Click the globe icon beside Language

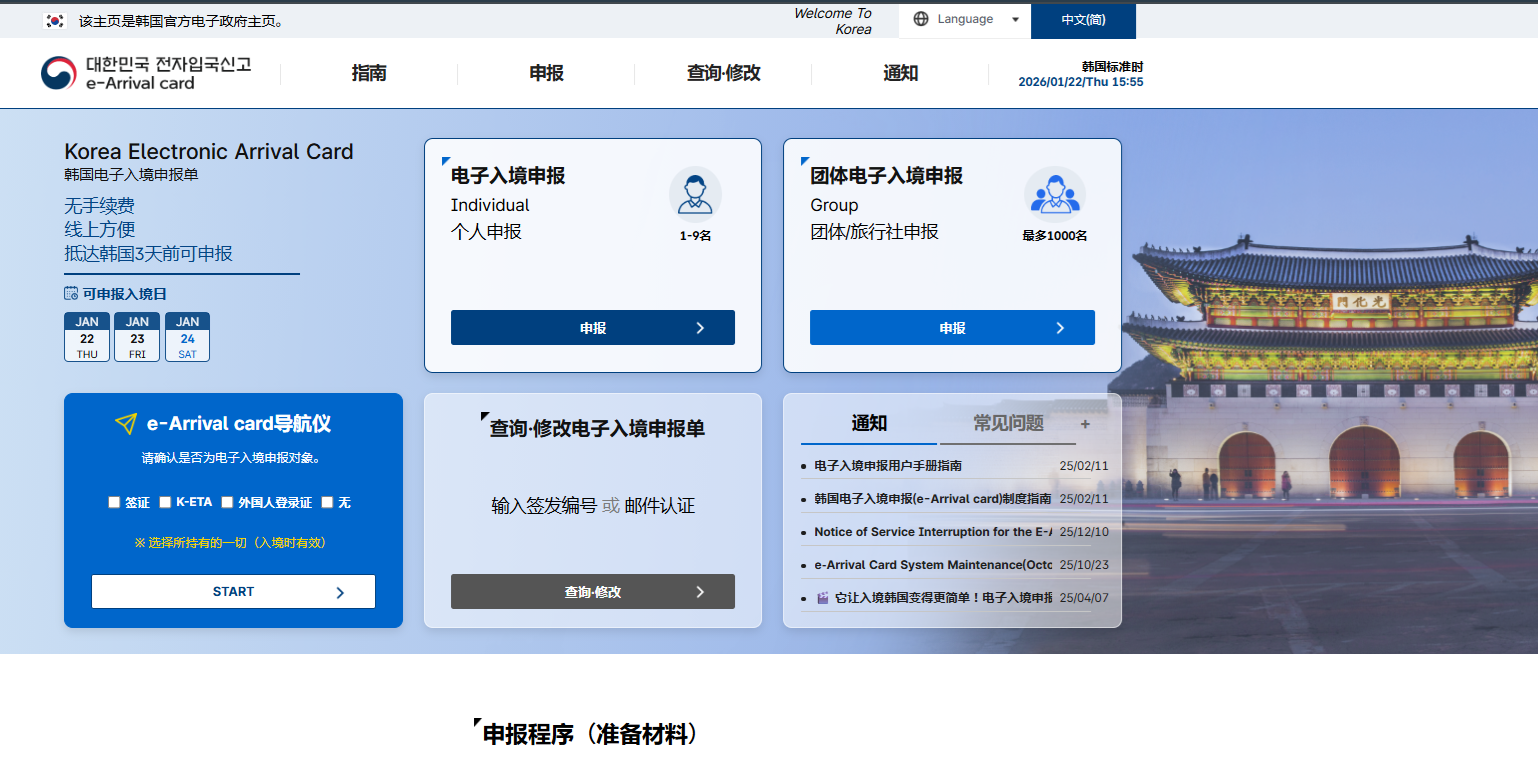point(921,19)
